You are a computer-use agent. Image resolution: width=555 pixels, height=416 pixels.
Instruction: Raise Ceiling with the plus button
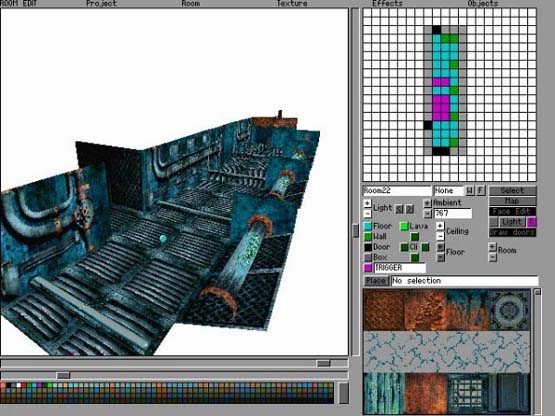pos(440,226)
